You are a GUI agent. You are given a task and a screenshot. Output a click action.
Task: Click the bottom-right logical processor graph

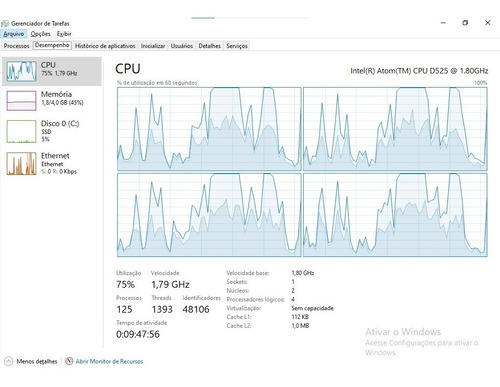(395, 215)
